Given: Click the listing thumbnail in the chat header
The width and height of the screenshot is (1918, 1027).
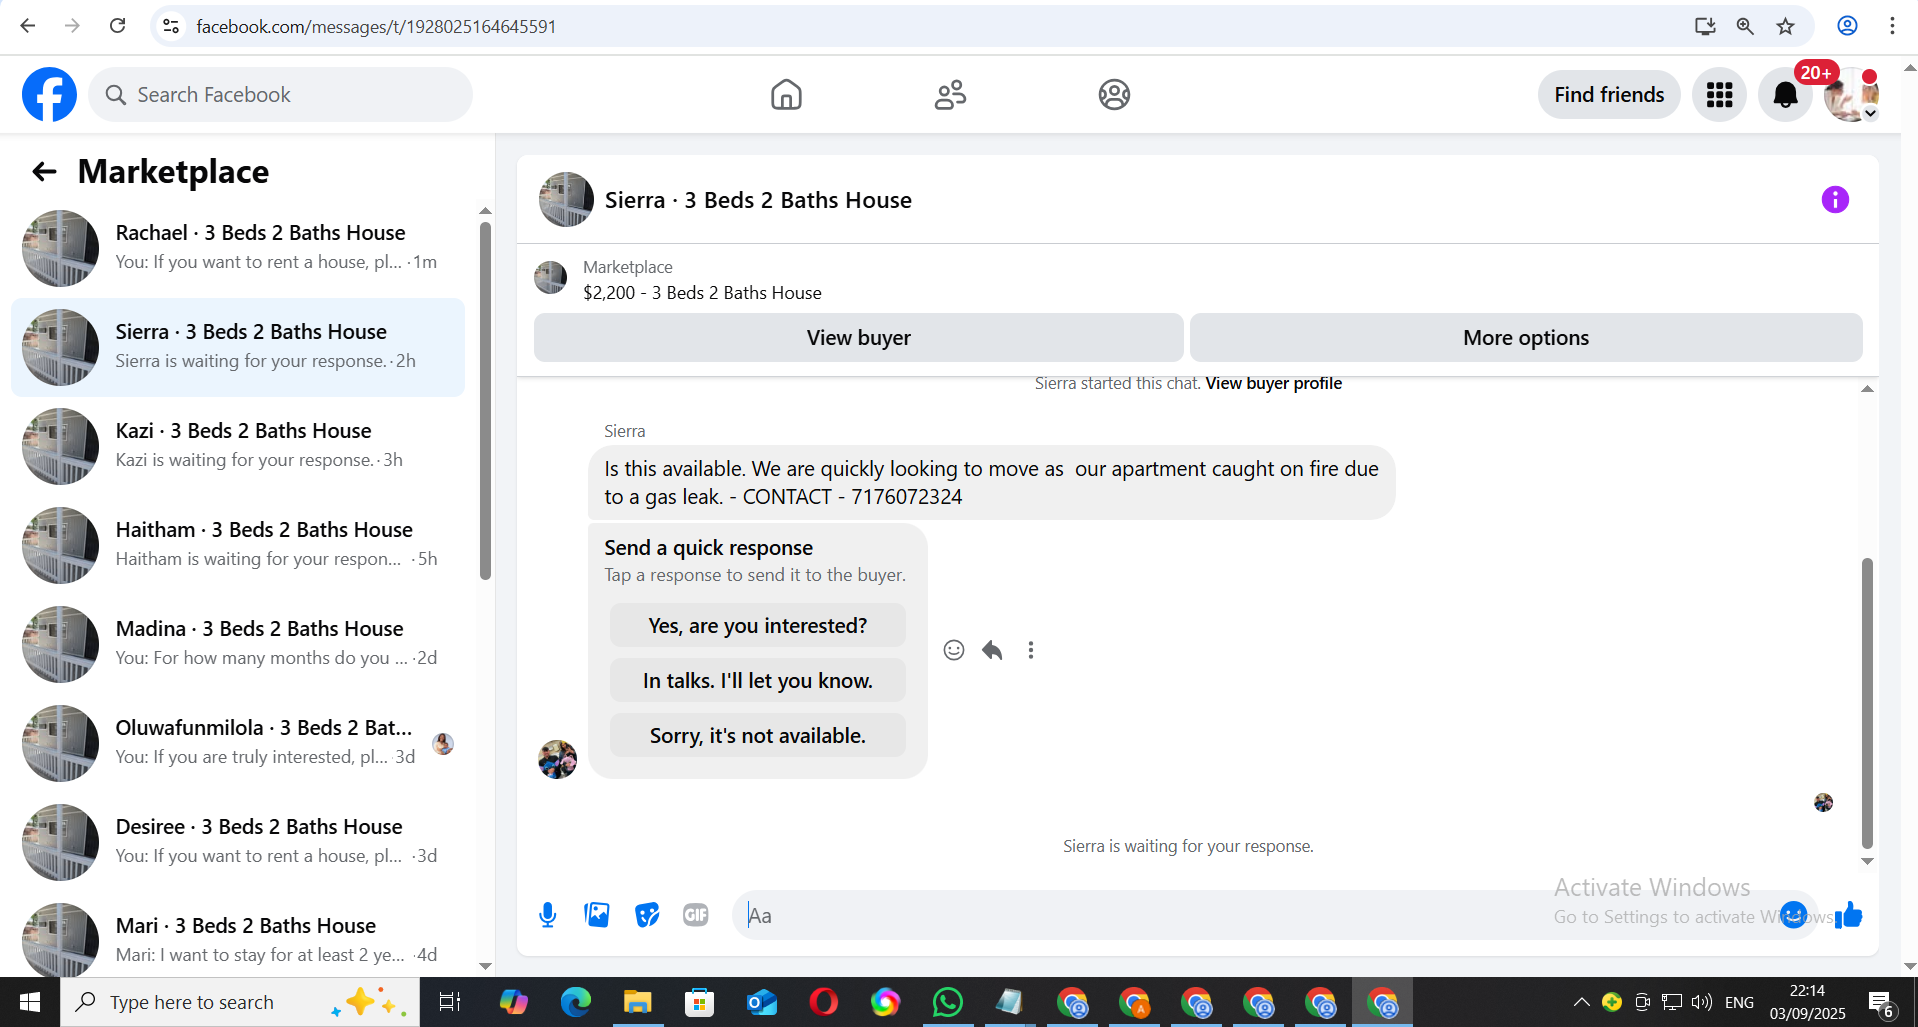Looking at the screenshot, I should coord(566,200).
